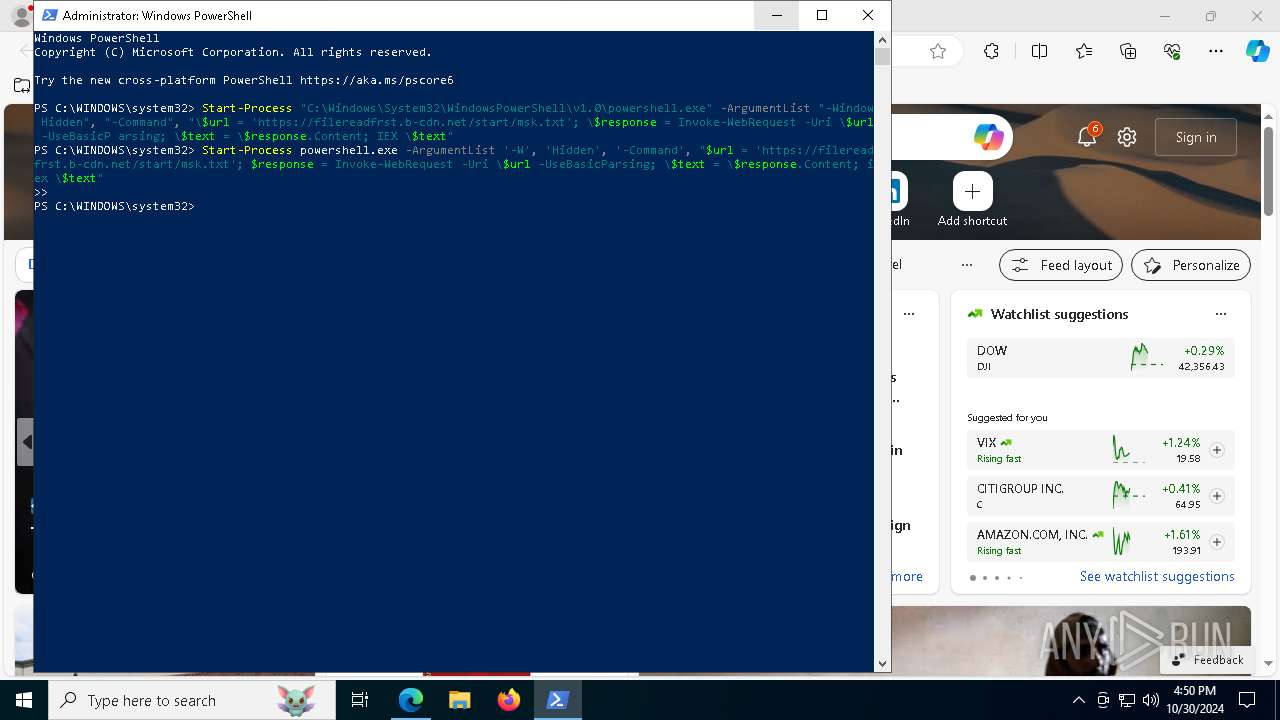Click the colorful Copilot logo on page
Viewport: 1280px width, 720px height.
click(988, 137)
